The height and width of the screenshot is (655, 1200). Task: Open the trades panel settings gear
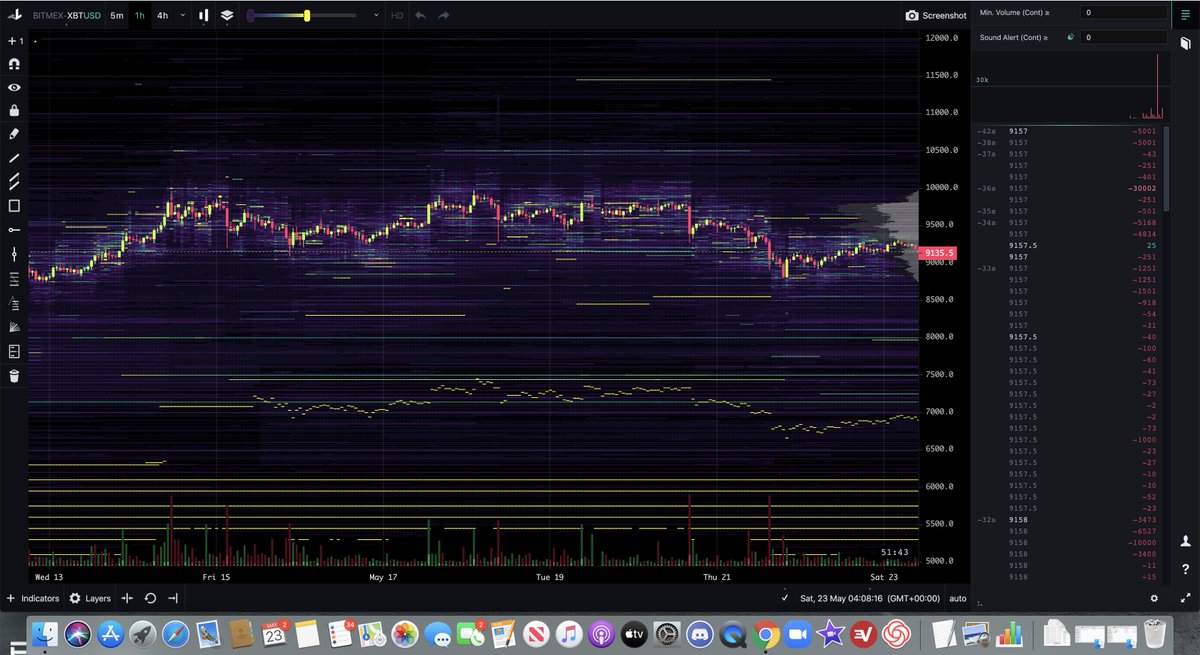point(1154,598)
